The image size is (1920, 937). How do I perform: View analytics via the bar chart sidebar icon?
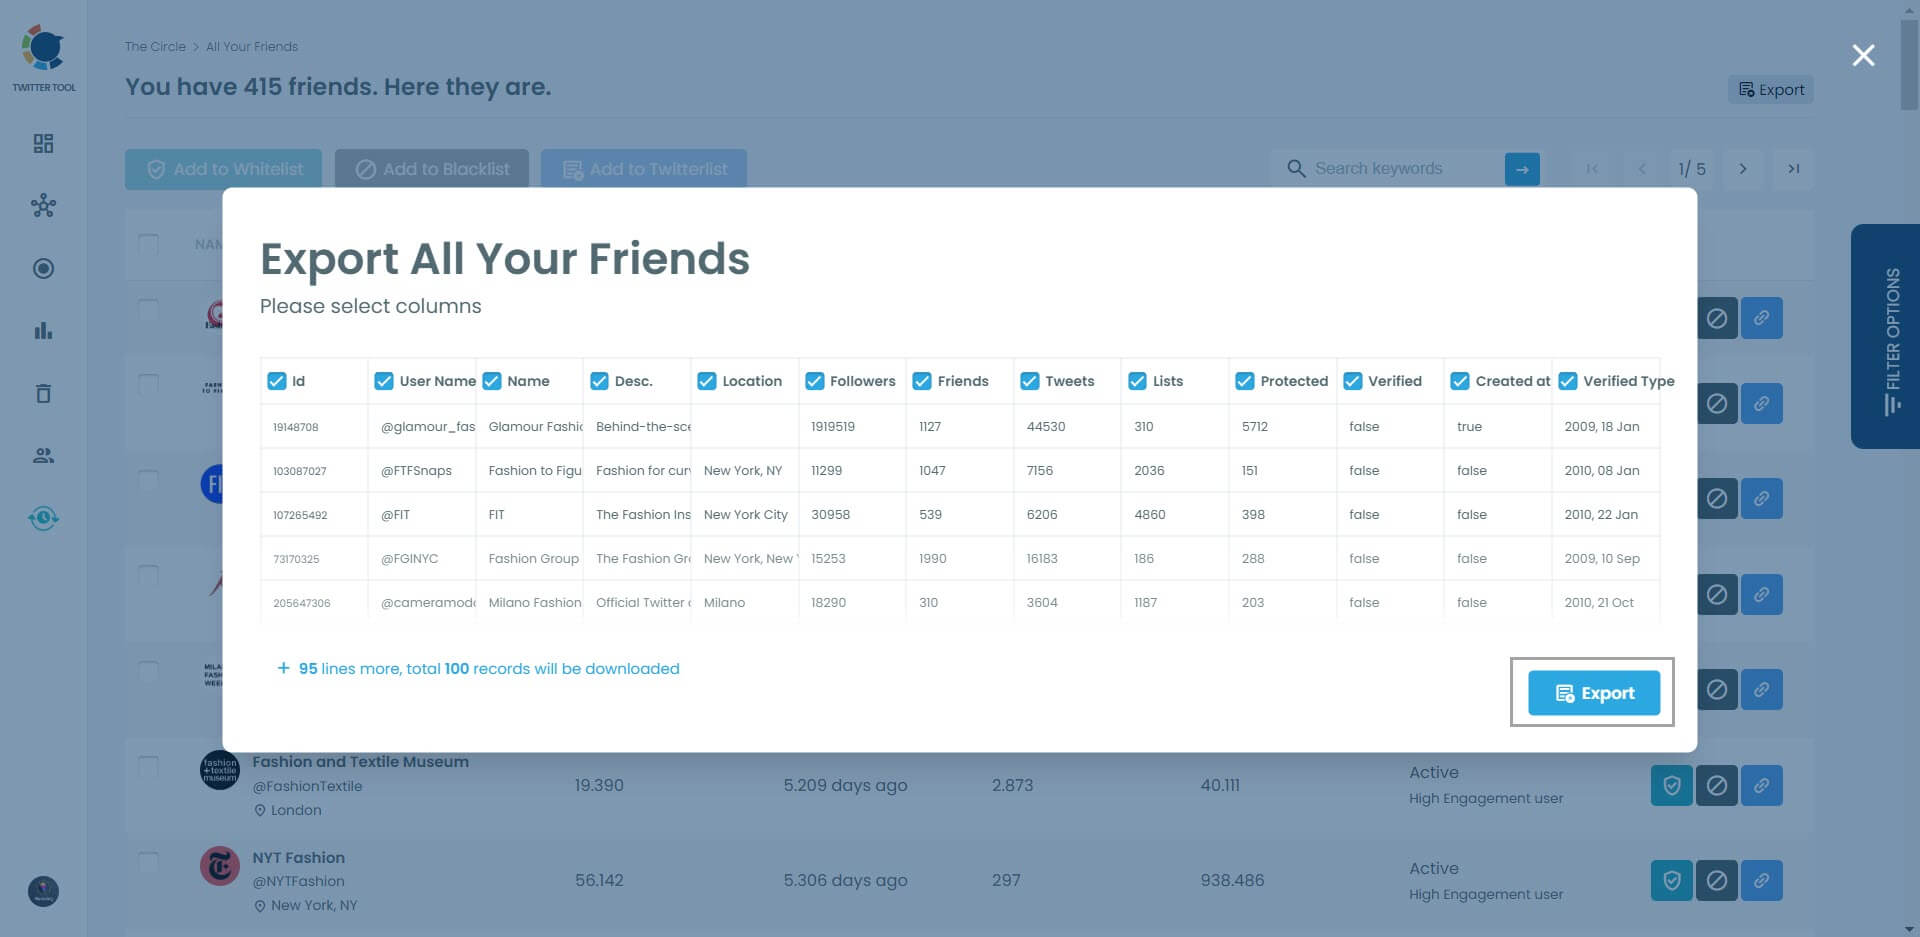[43, 330]
